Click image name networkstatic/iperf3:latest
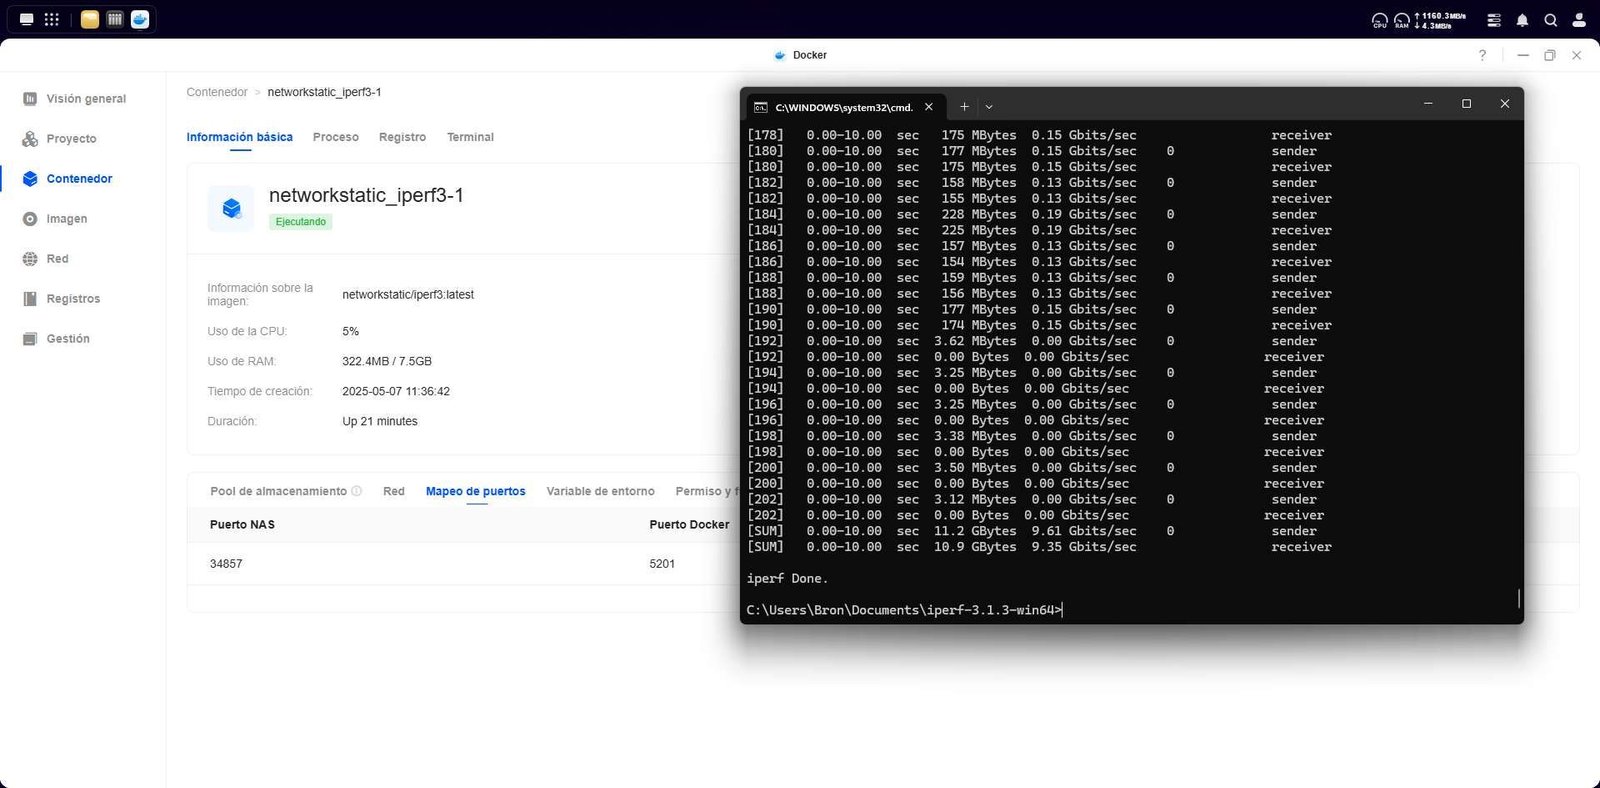The height and width of the screenshot is (788, 1600). (x=408, y=295)
